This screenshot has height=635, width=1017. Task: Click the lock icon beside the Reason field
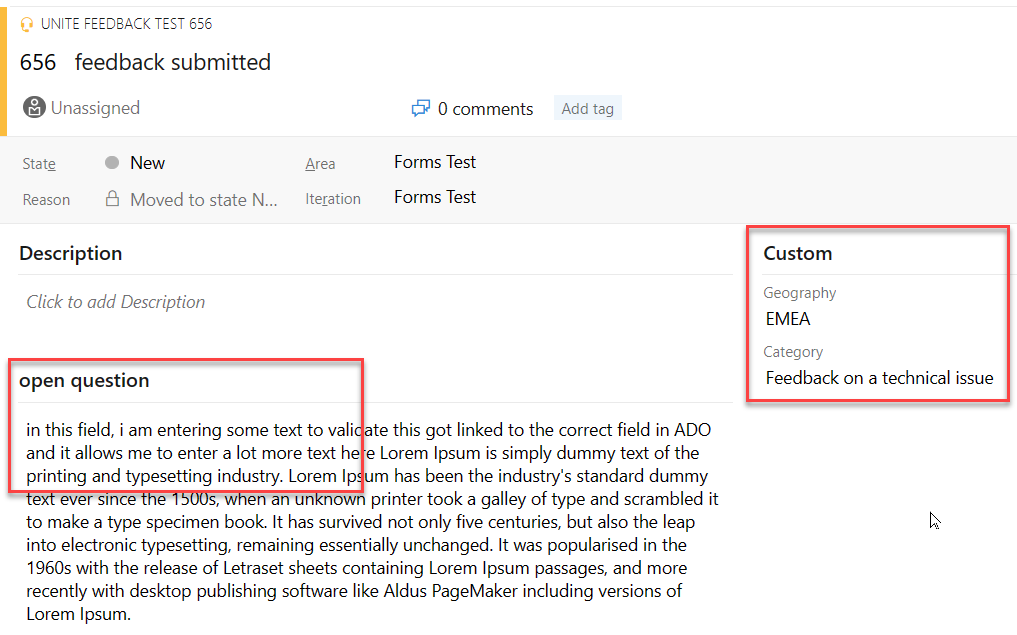[111, 199]
